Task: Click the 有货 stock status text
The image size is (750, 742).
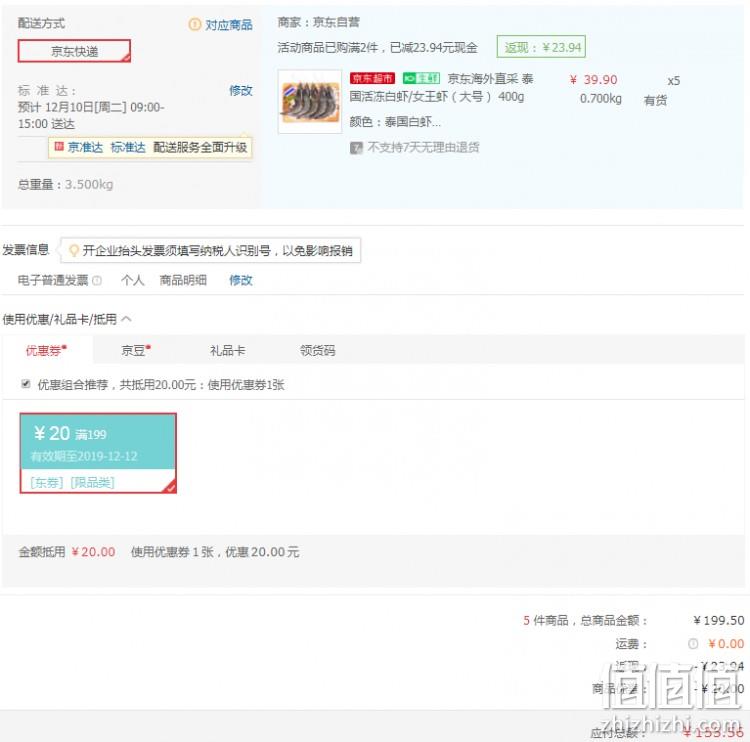Action: [655, 100]
